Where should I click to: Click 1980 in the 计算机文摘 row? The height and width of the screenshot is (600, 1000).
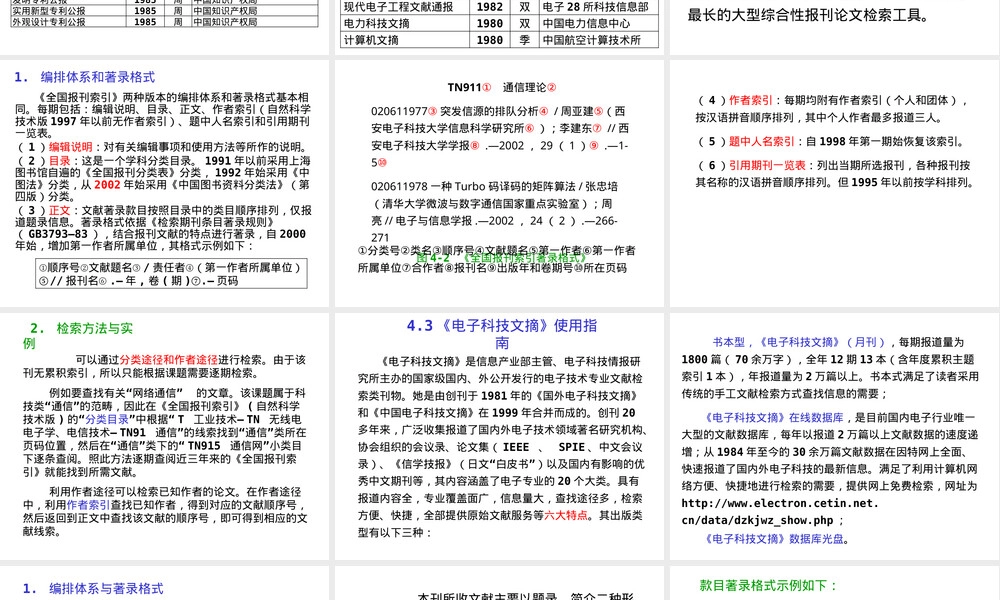(x=489, y=40)
